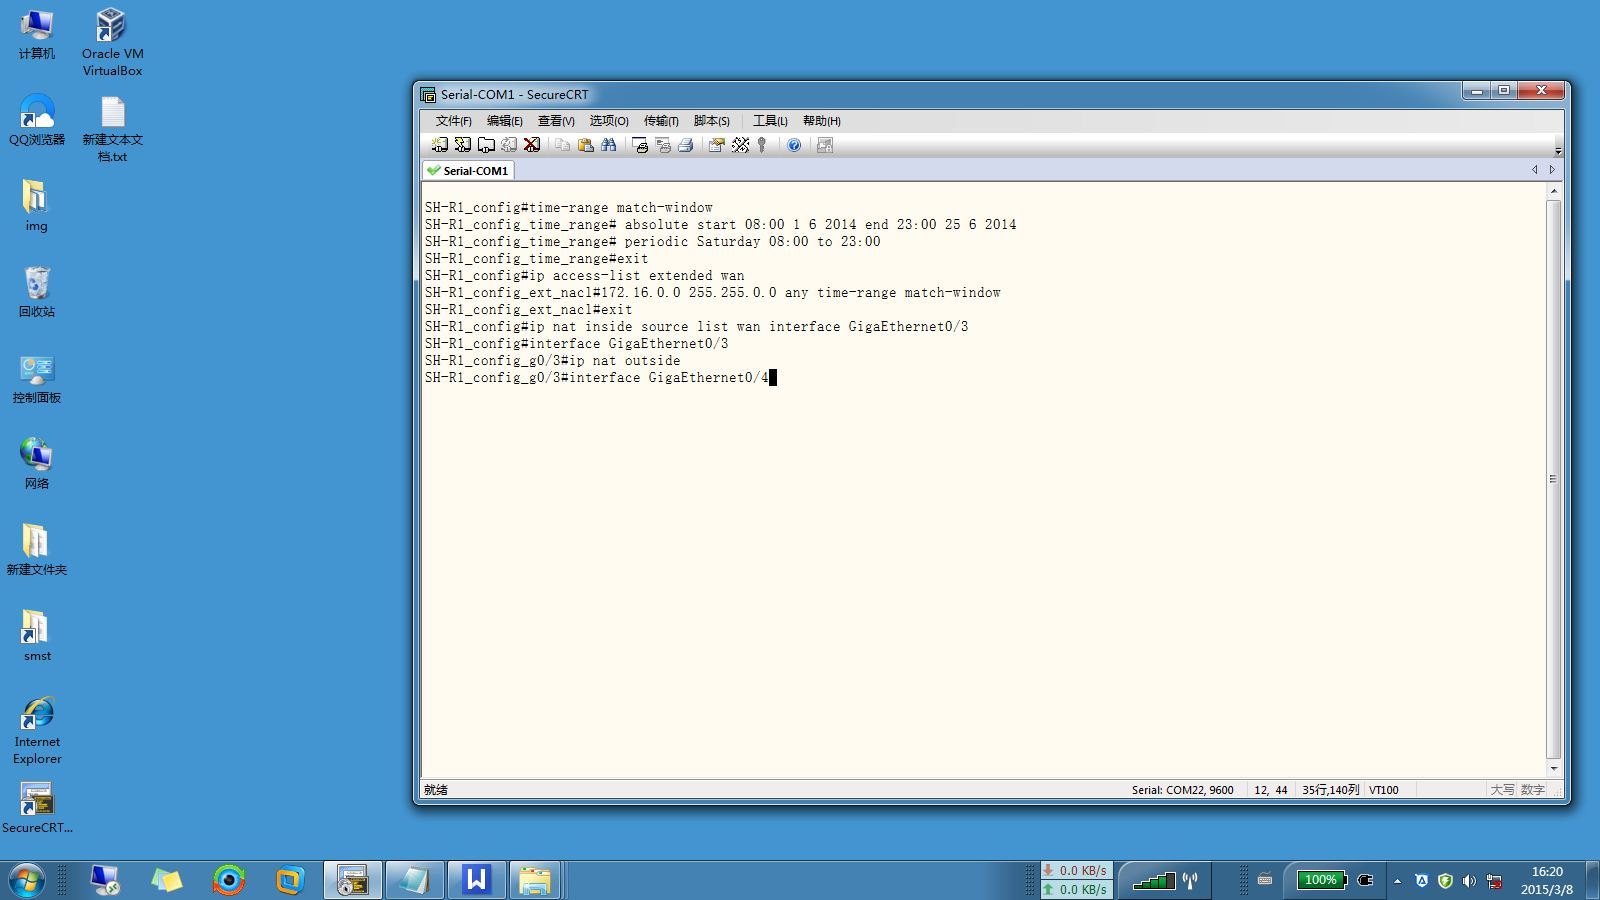The image size is (1600, 900).
Task: Click the VT100 status bar entry
Action: (1384, 790)
